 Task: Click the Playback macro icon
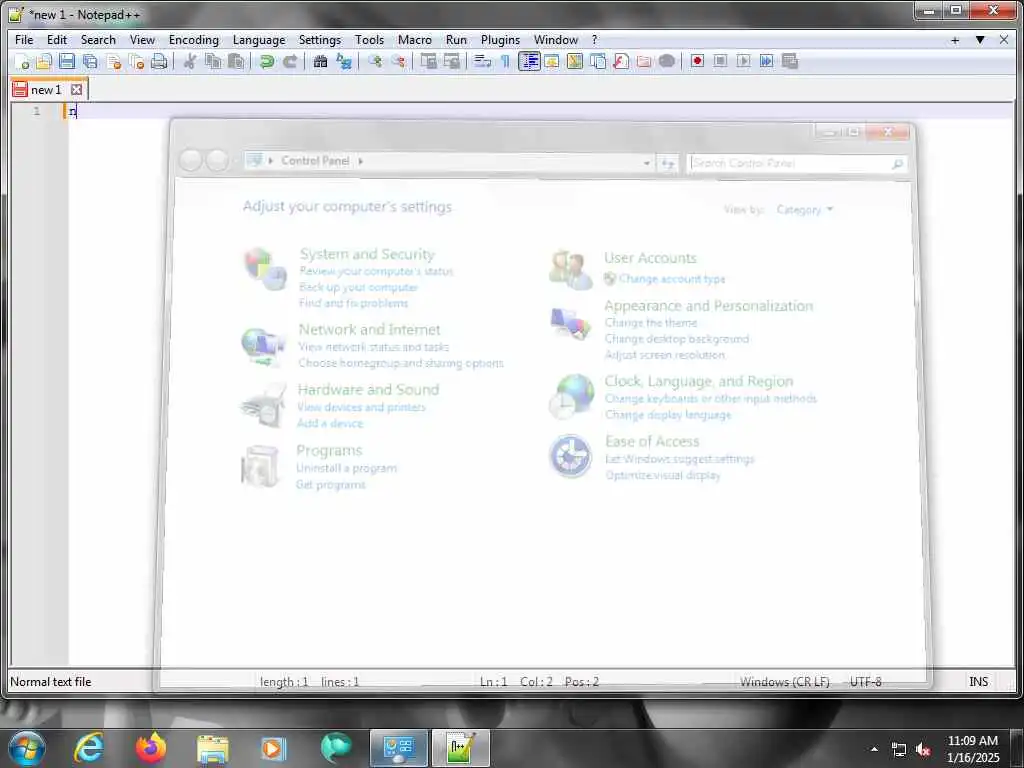(743, 61)
